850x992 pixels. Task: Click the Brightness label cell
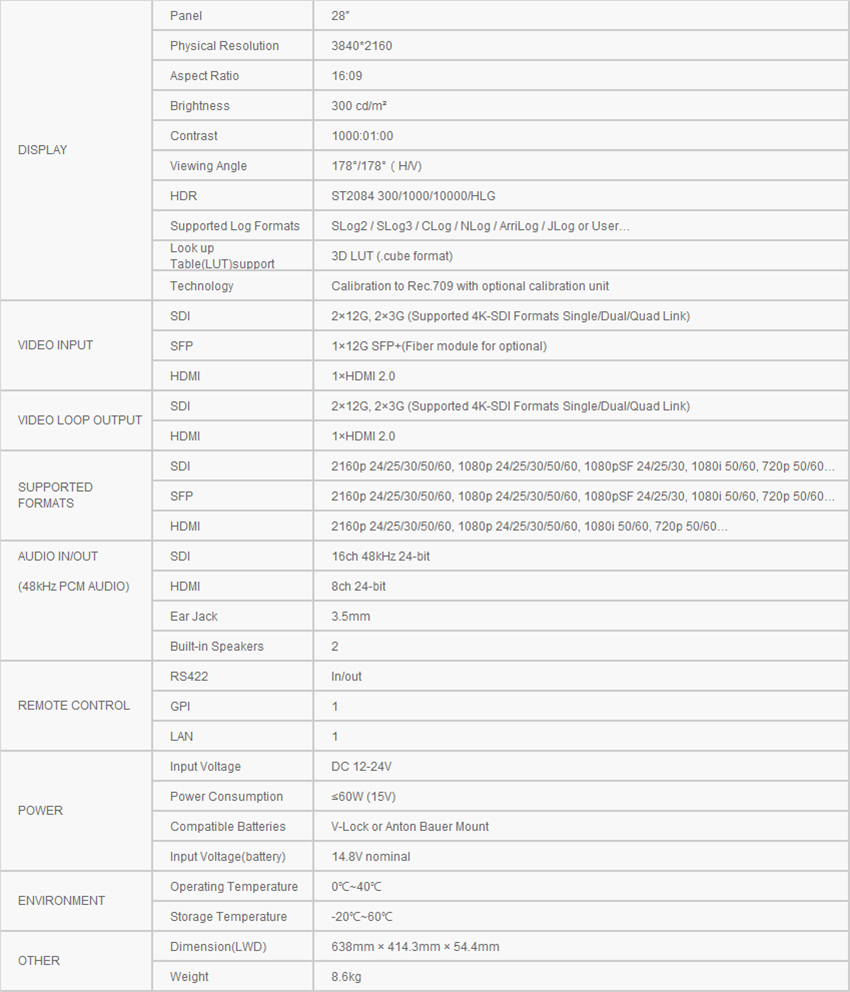pos(233,106)
